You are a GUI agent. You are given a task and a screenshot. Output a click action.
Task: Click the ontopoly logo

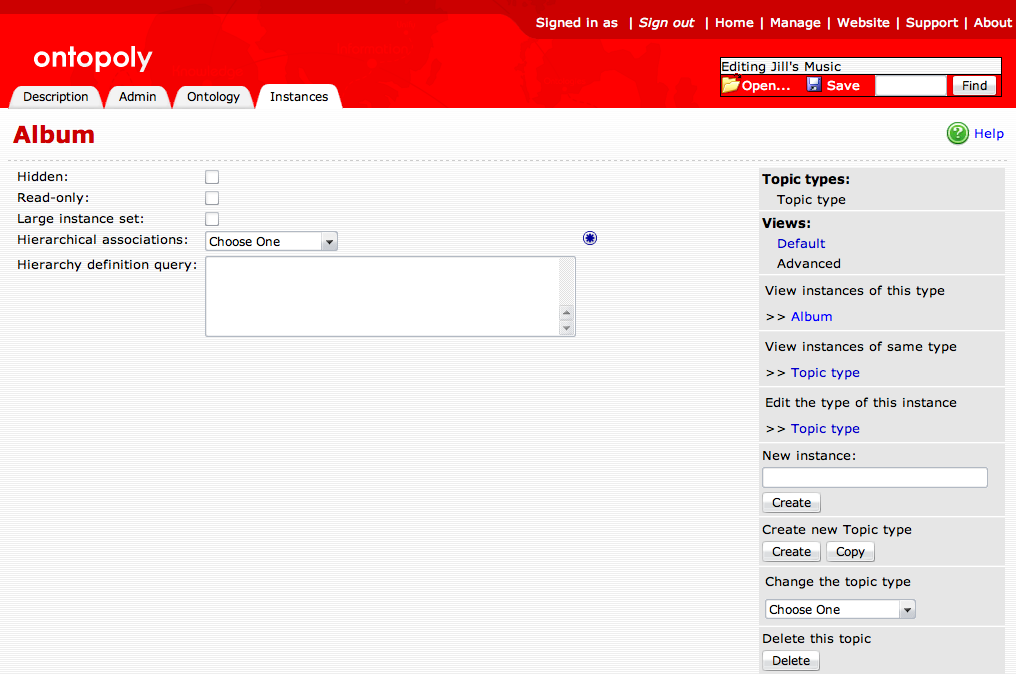point(92,58)
